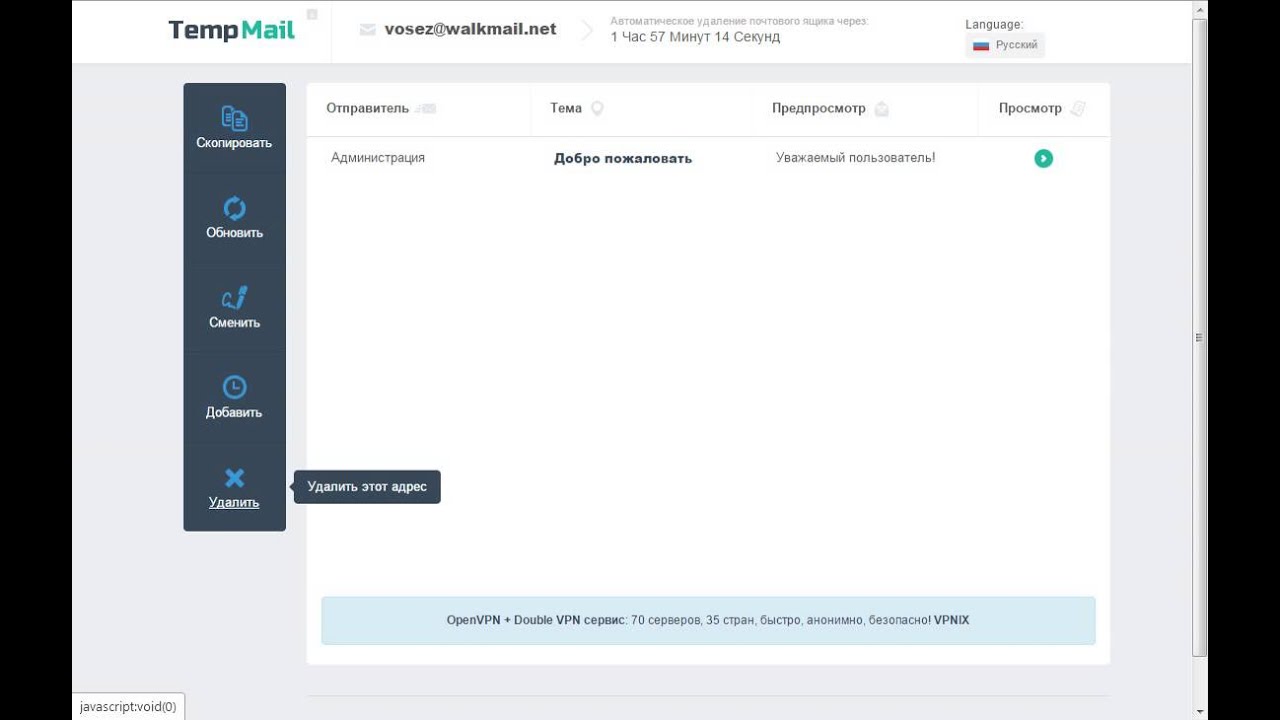Image resolution: width=1280 pixels, height=720 pixels.
Task: Click the Просмотр column header
Action: coord(1030,108)
